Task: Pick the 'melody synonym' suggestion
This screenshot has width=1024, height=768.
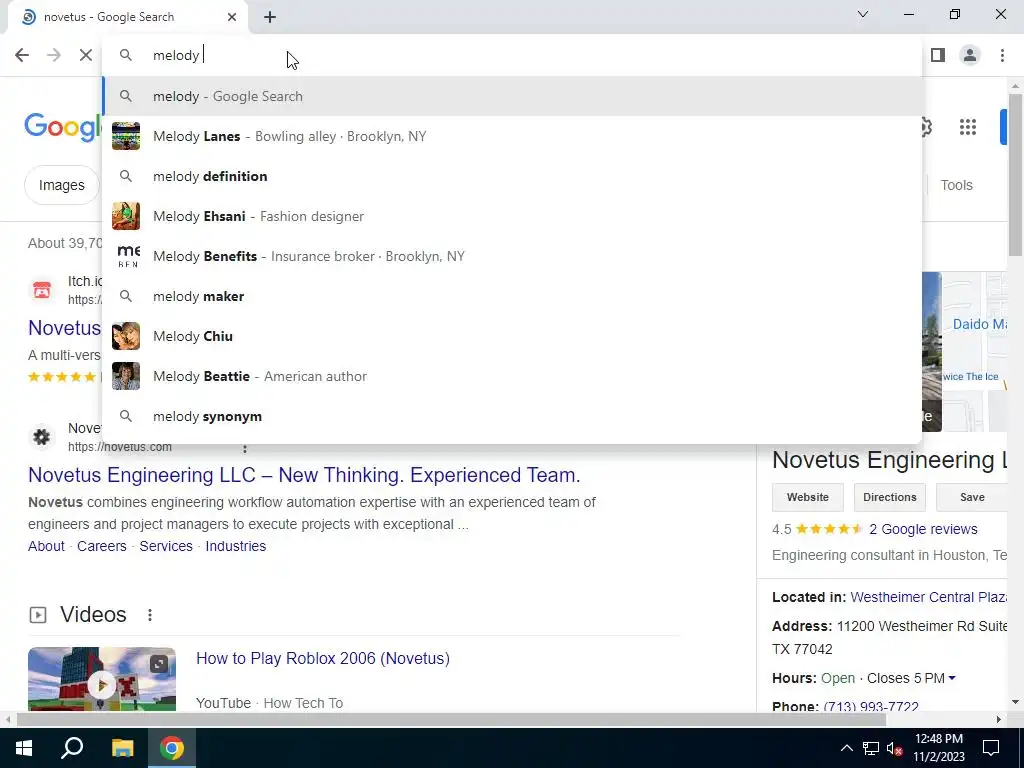Action: (512, 416)
